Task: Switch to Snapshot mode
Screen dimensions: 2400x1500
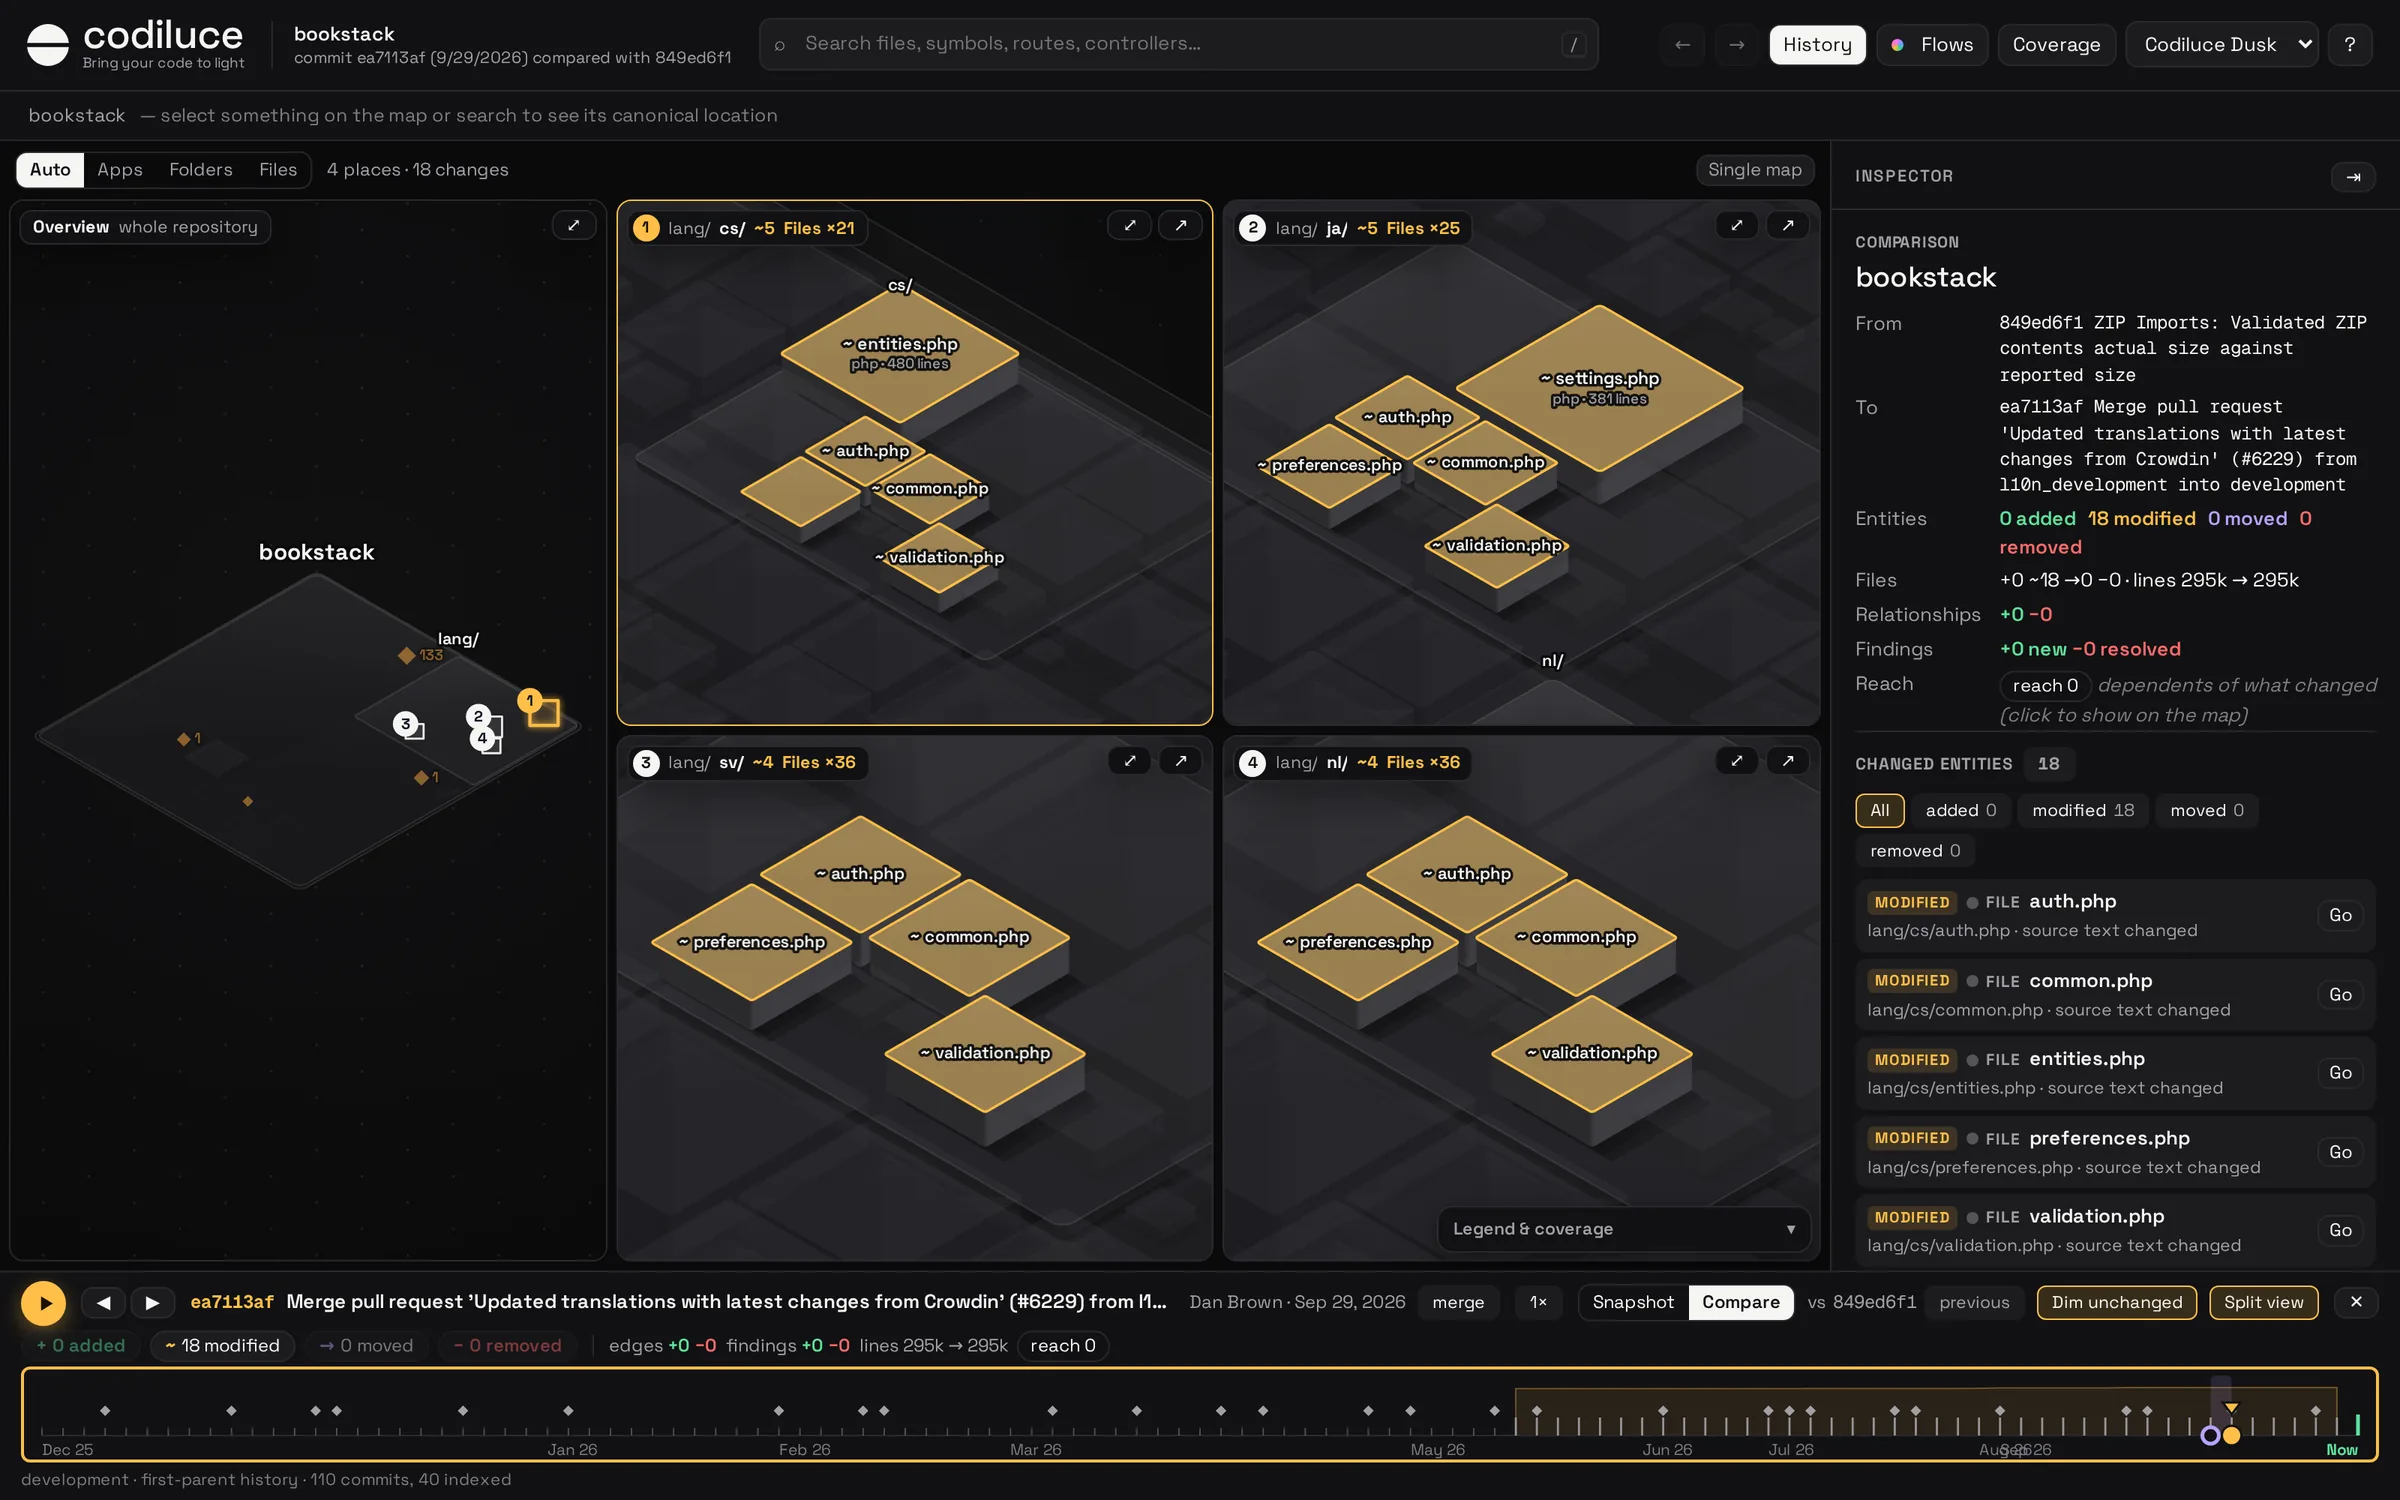Action: pos(1633,1302)
